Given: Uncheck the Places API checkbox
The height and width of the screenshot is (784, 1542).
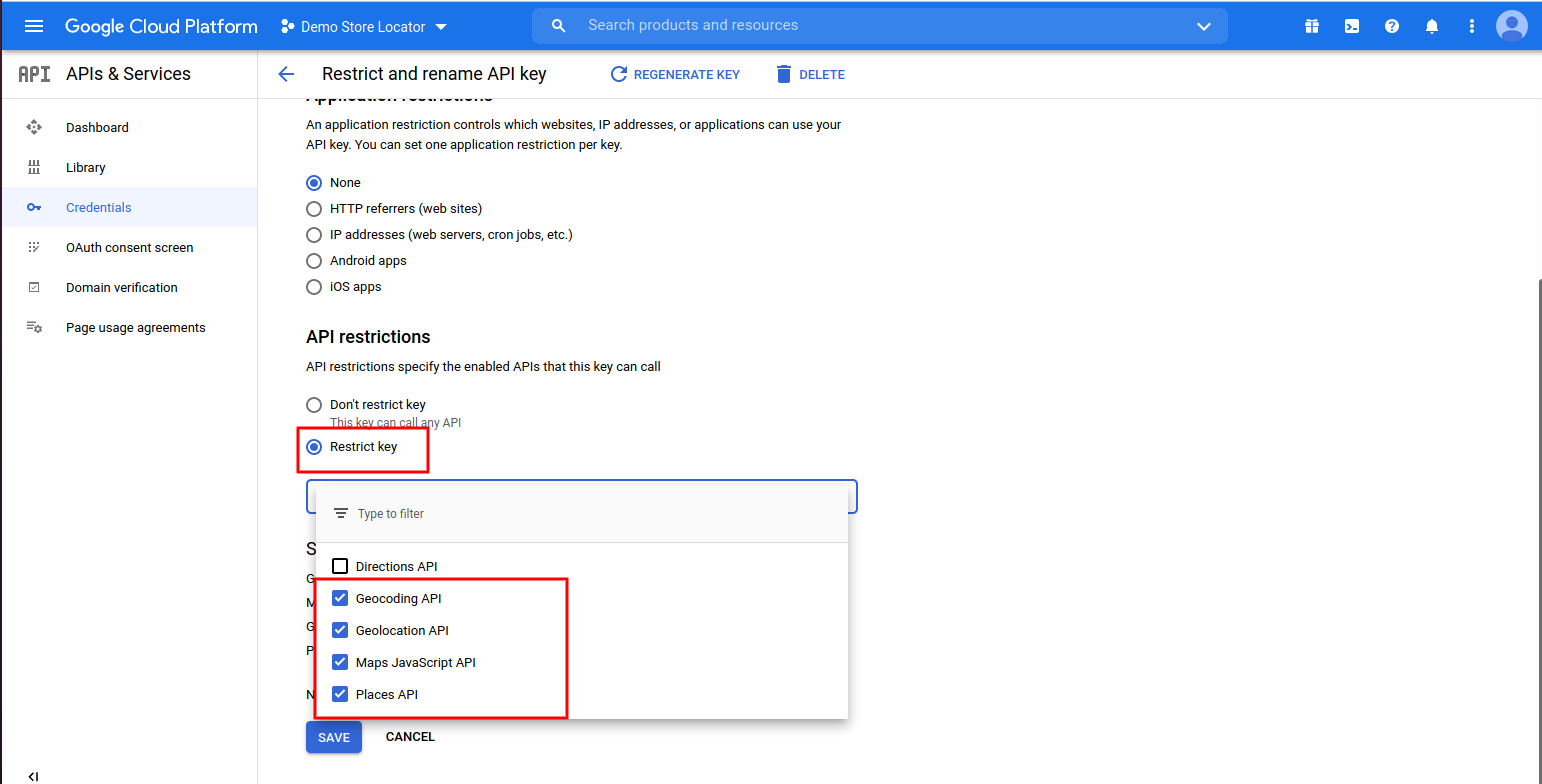Looking at the screenshot, I should coord(340,694).
